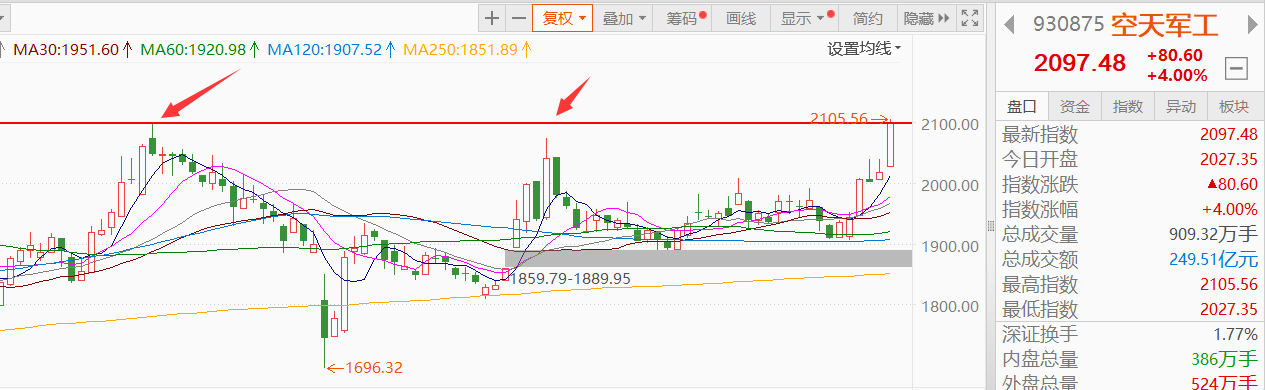
Task: Open 设置均线 settings dropdown
Action: coord(864,48)
